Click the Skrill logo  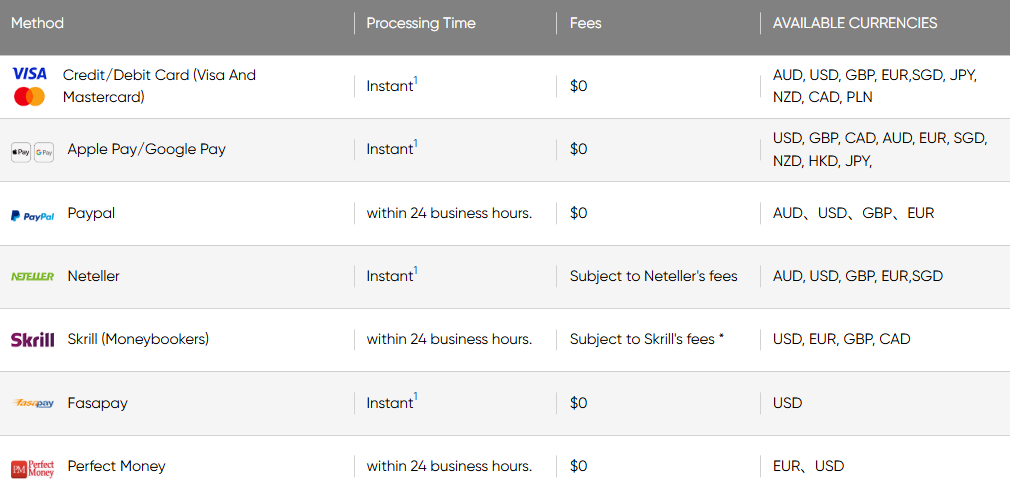click(x=32, y=340)
